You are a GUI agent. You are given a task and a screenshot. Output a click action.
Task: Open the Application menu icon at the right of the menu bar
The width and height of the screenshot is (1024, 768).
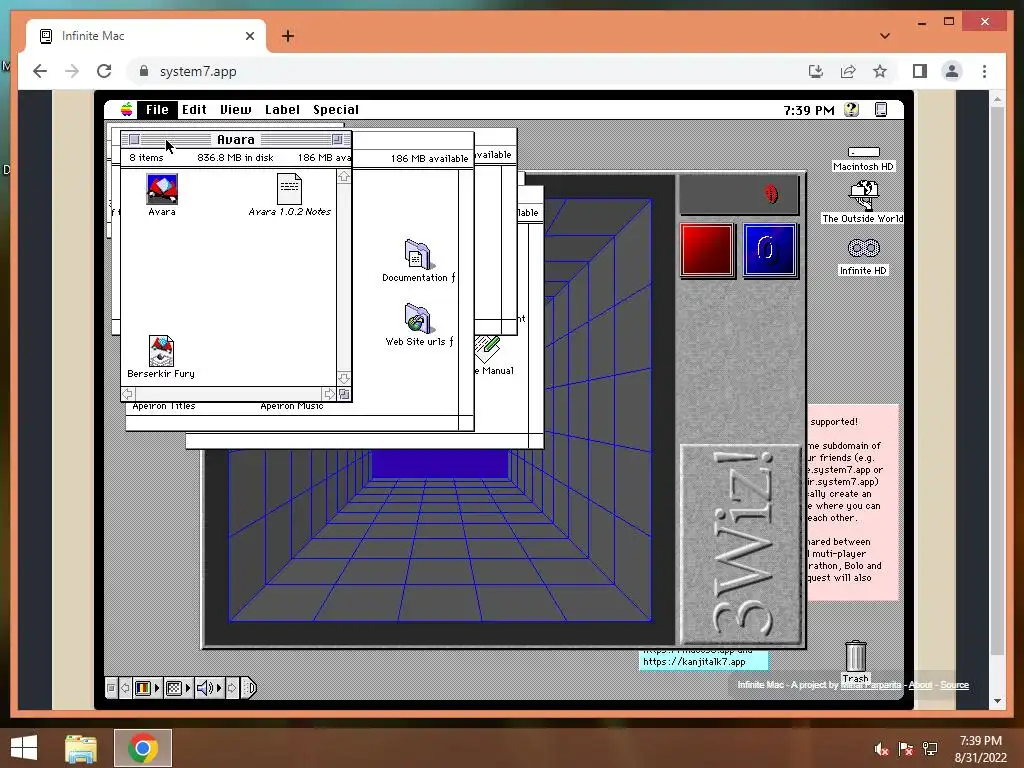pyautogui.click(x=881, y=110)
